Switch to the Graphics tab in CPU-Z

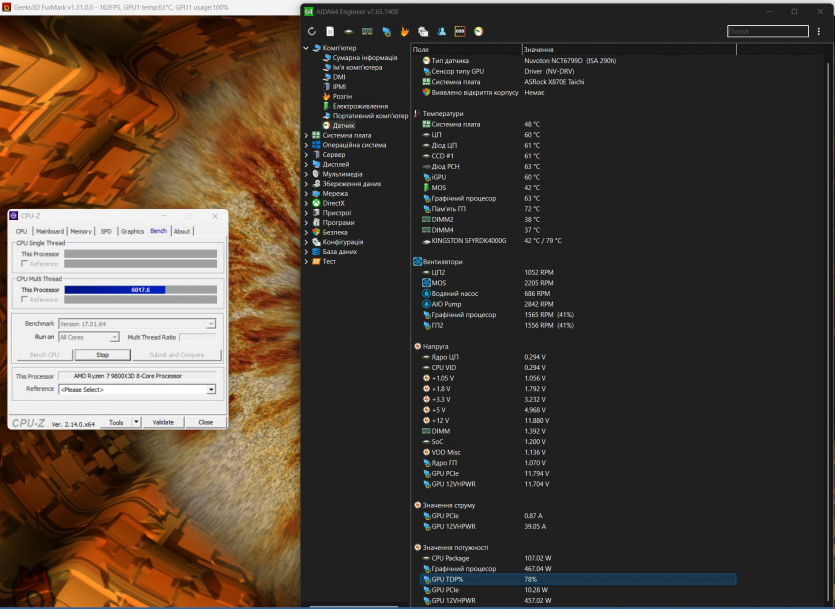pos(132,231)
